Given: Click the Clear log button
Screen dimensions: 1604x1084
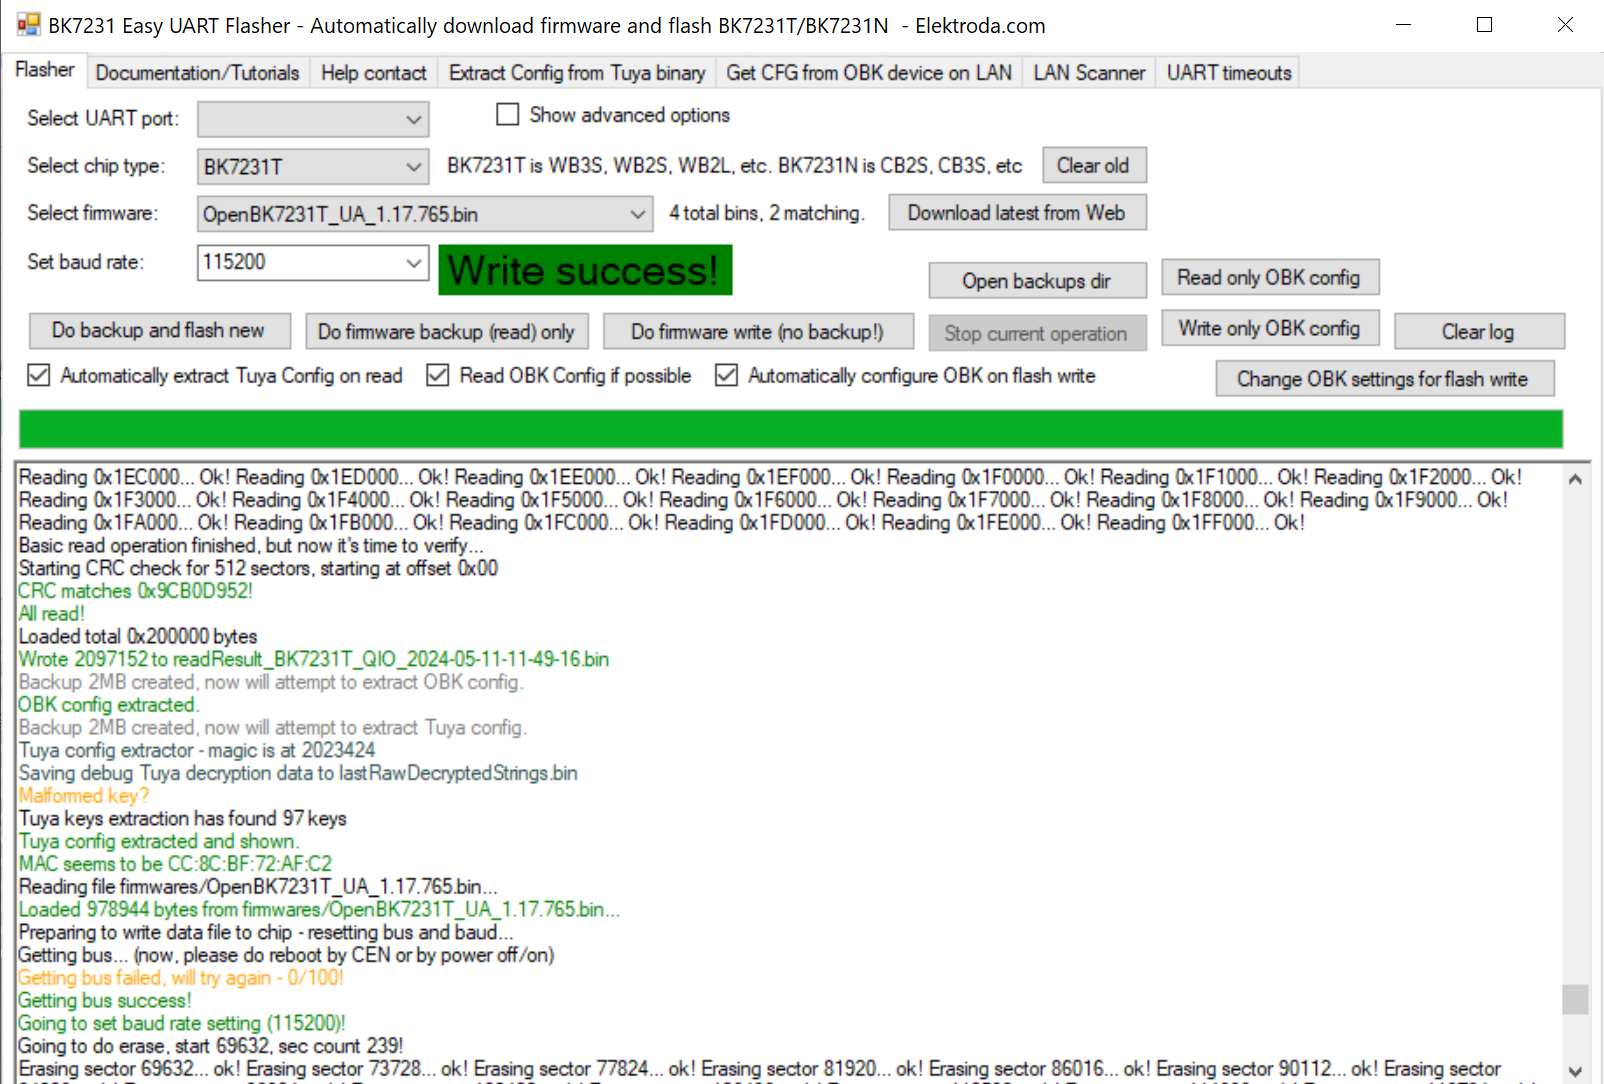Looking at the screenshot, I should pyautogui.click(x=1479, y=331).
